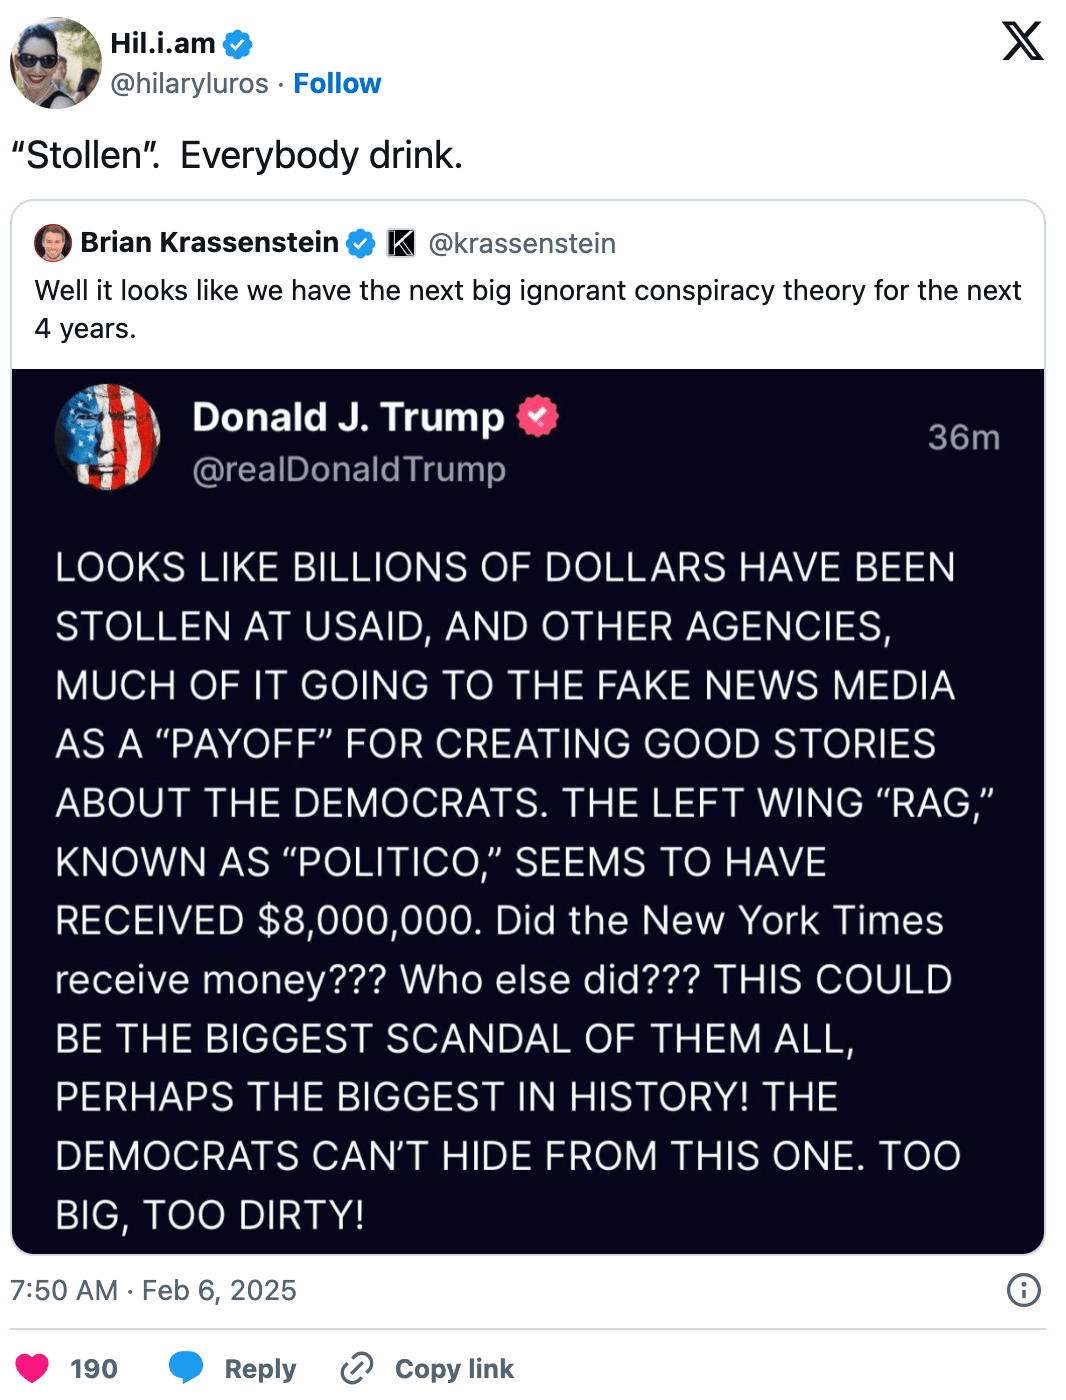Click the 7:50 AM Feb 6, 2025 timestamp
The image size is (1066, 1400).
[x=153, y=1290]
